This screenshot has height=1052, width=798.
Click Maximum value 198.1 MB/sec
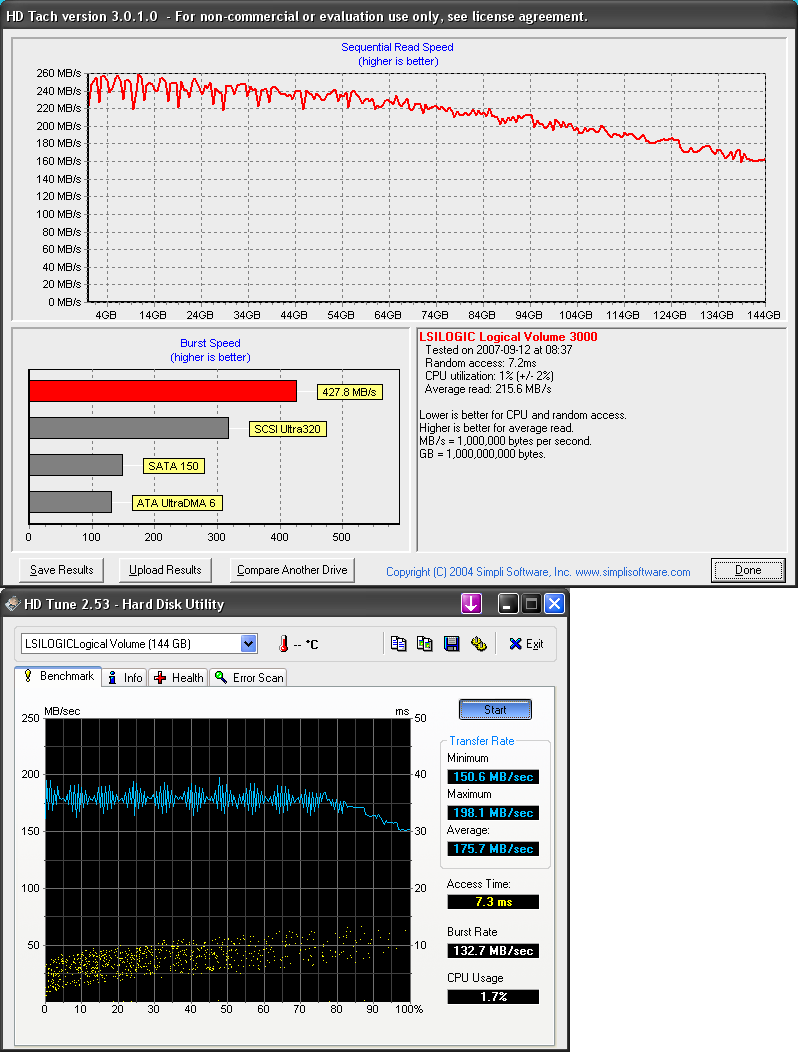(x=493, y=813)
